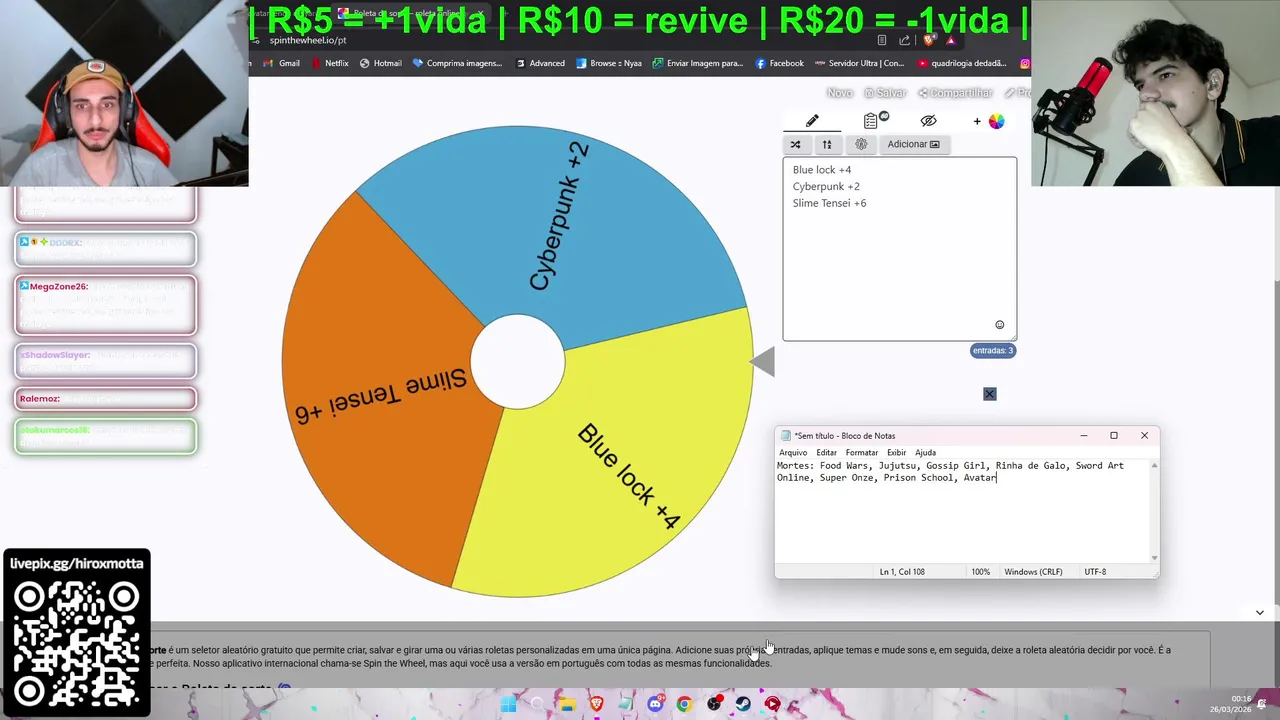Click the 'entradas: 3' badge

click(x=993, y=350)
